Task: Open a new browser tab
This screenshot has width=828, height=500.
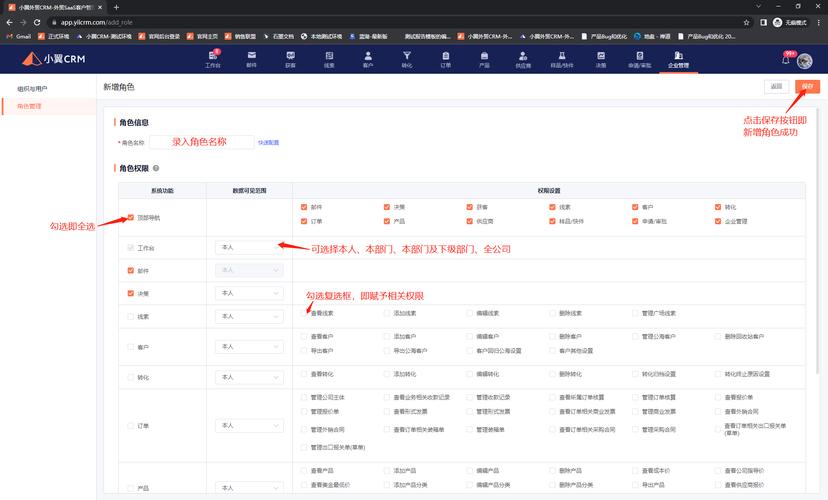Action: pos(116,7)
